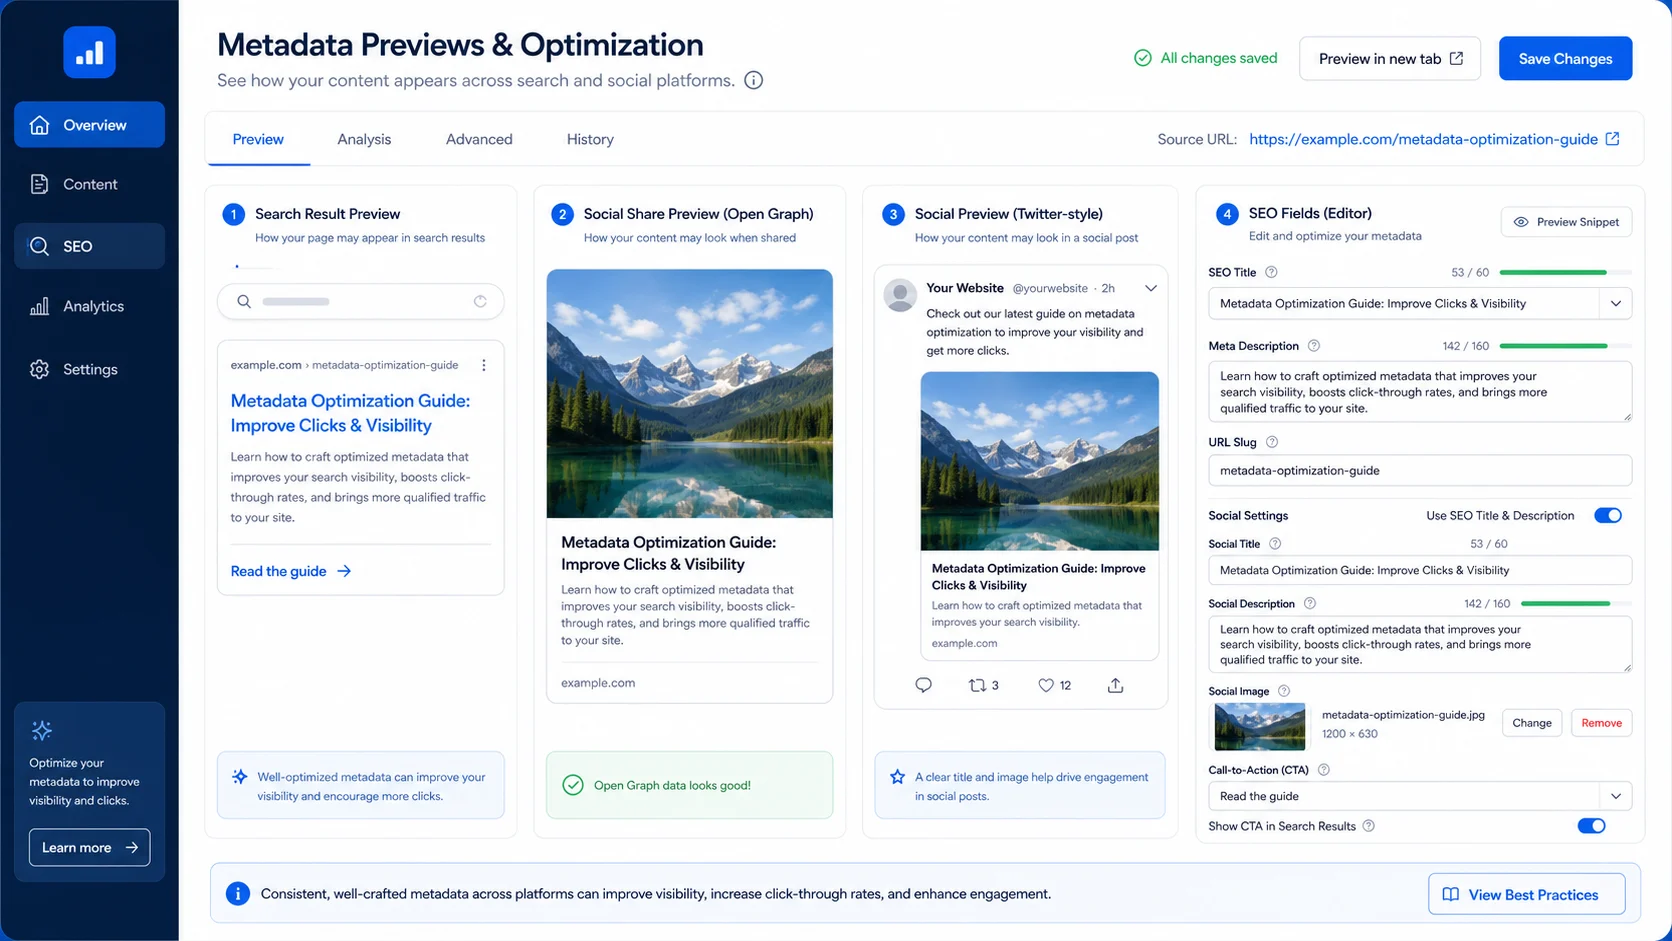Click the Open Graph preview mountain image
The width and height of the screenshot is (1672, 941).
[689, 393]
